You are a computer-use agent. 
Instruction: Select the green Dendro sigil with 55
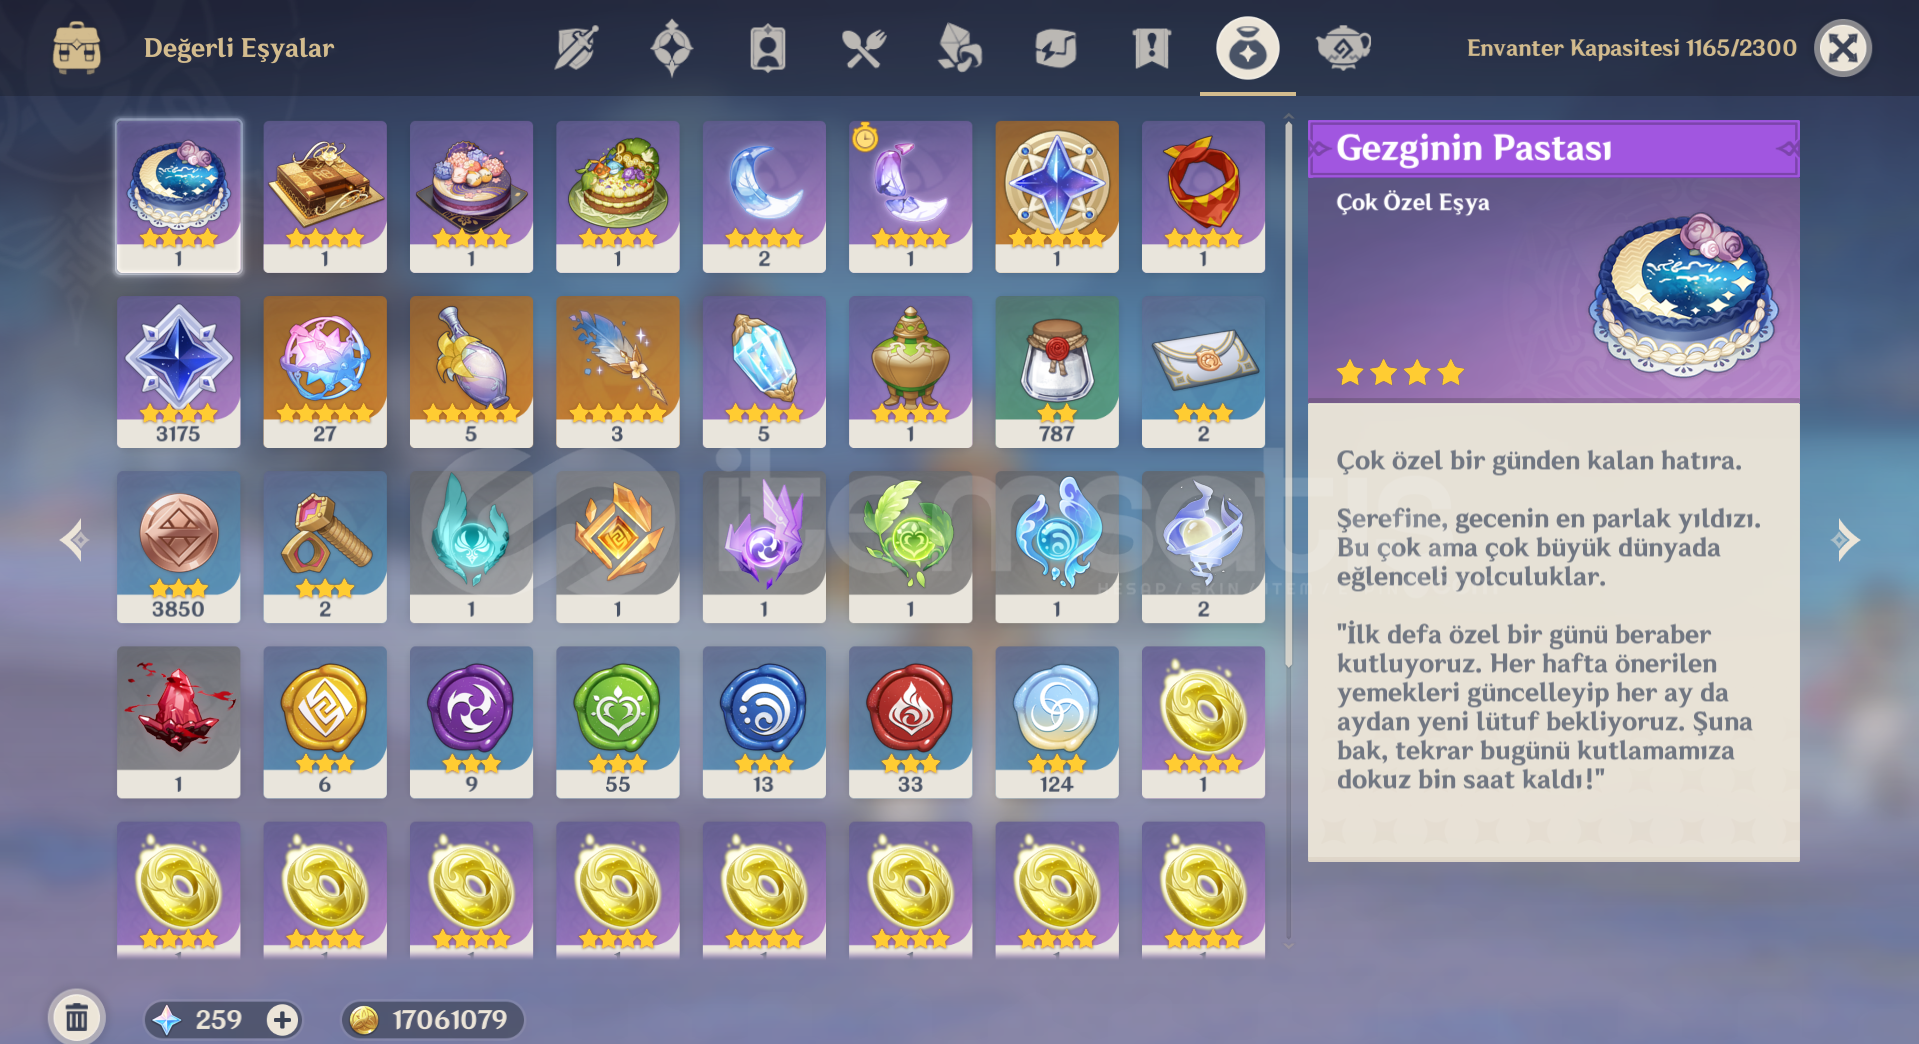point(618,722)
